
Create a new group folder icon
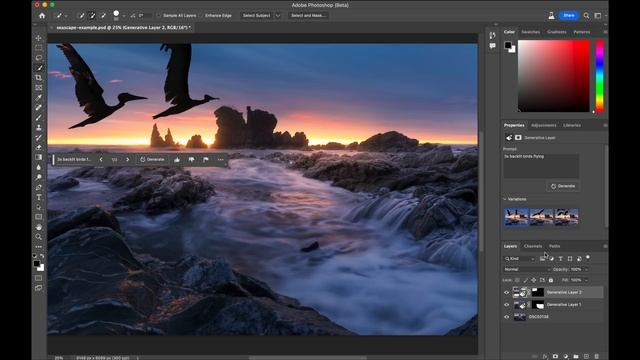click(576, 356)
